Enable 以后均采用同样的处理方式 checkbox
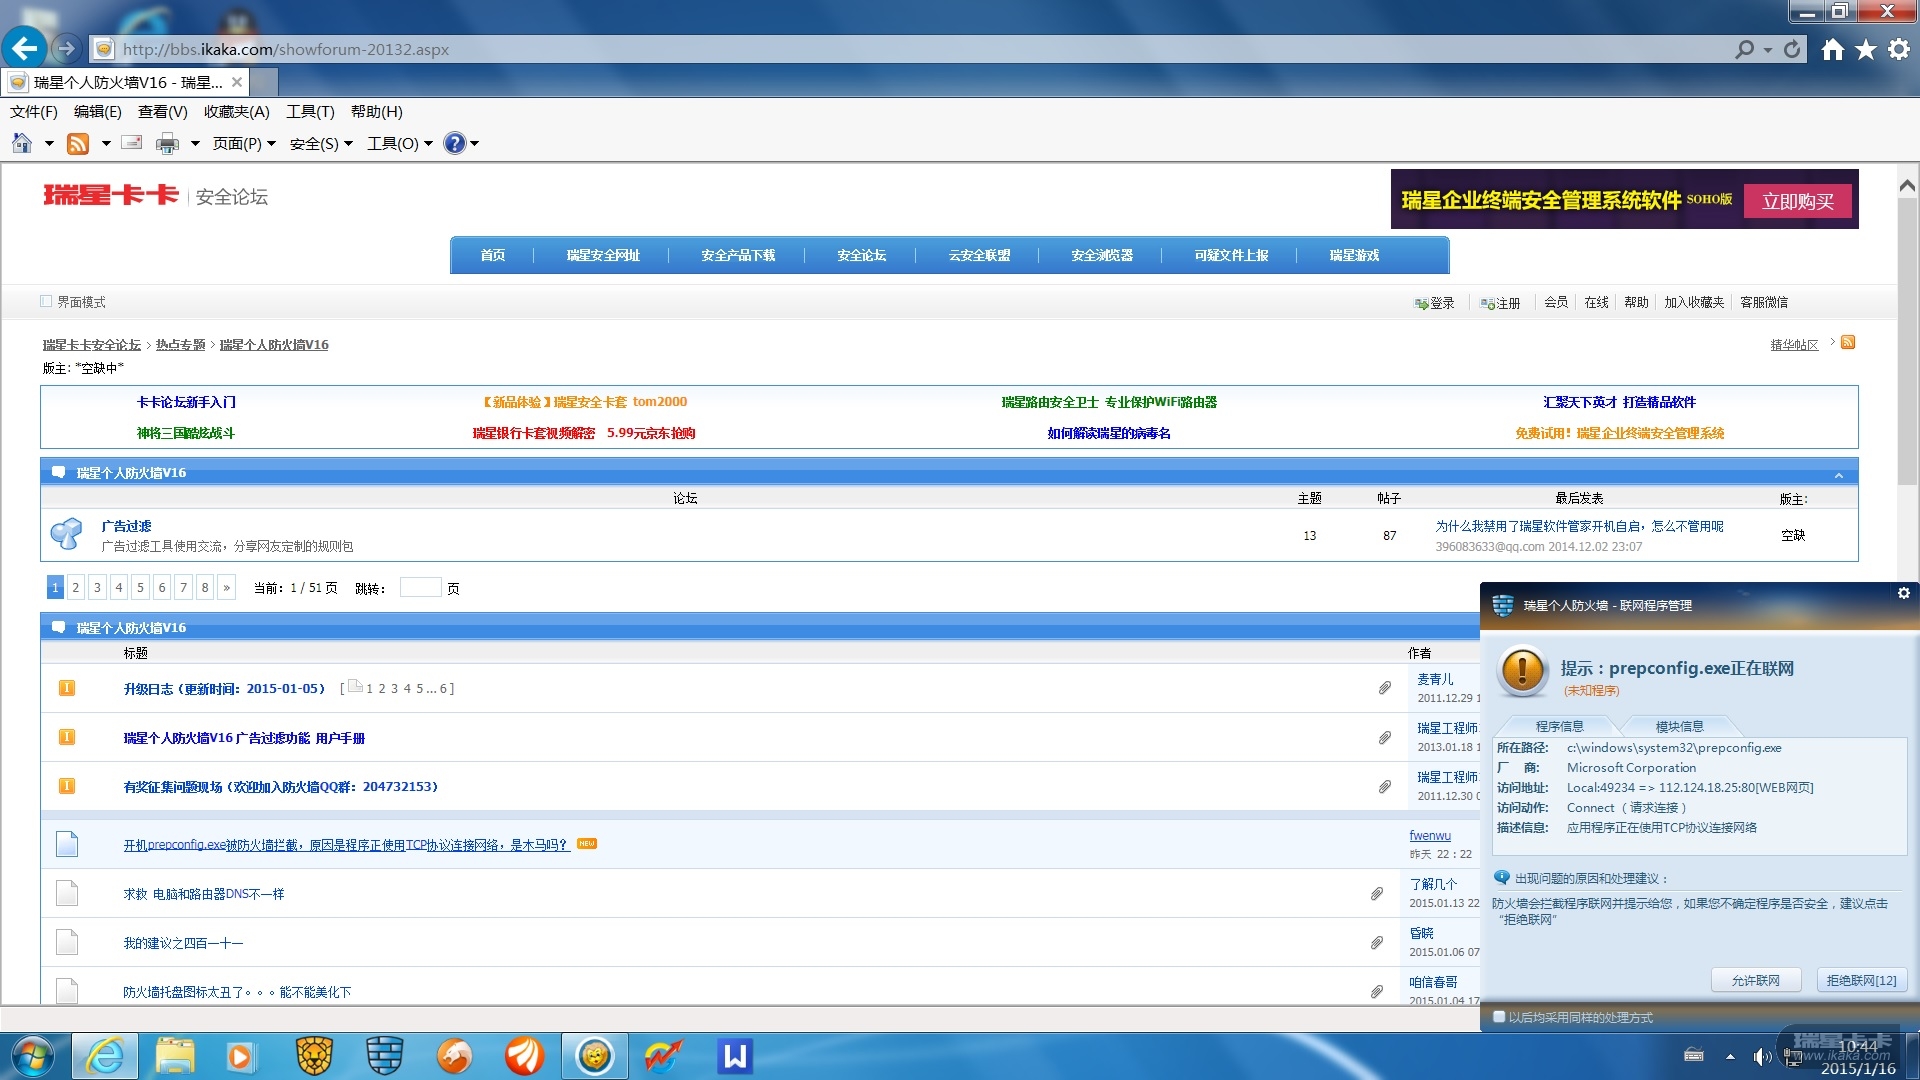The width and height of the screenshot is (1920, 1080). [1499, 1016]
